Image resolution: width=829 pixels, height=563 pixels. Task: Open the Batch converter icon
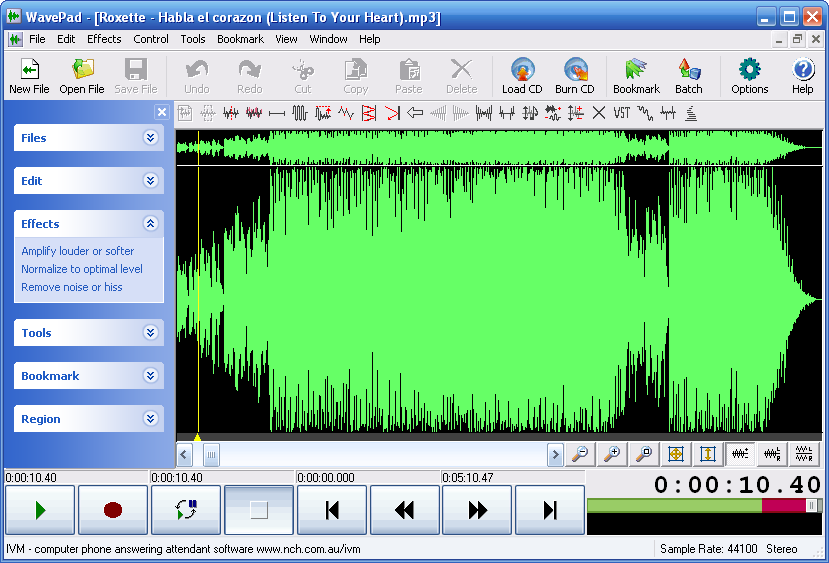(689, 76)
